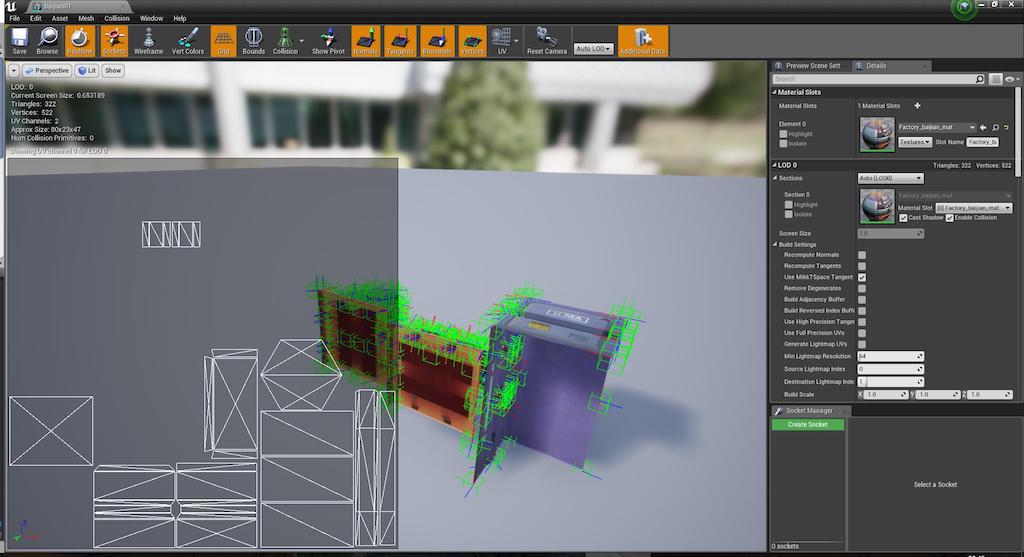The height and width of the screenshot is (557, 1024).
Task: Toggle Sockets display in toolbar
Action: 113,41
